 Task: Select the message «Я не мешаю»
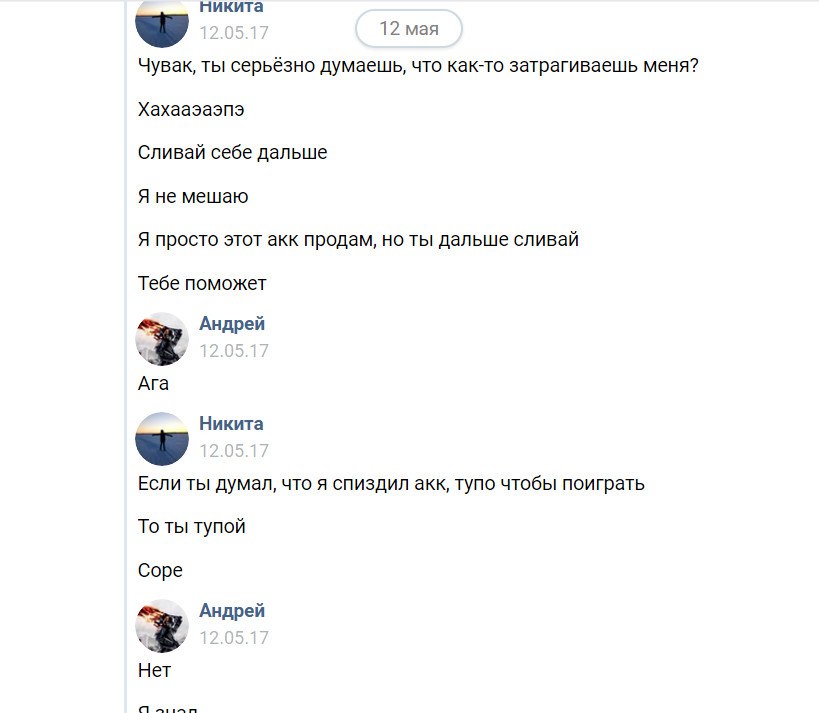click(193, 197)
